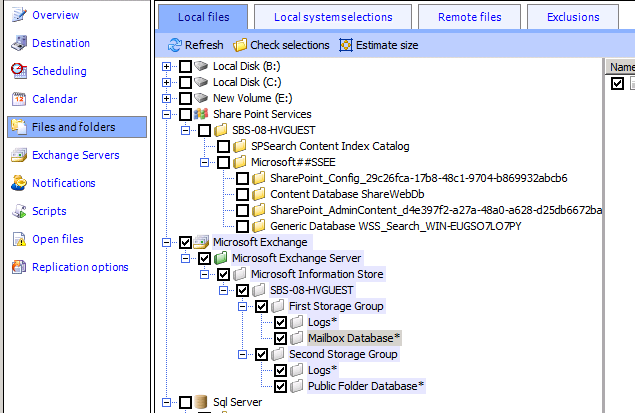Click the Local Disk (C:) drive icon
This screenshot has width=635, height=413.
tap(201, 82)
